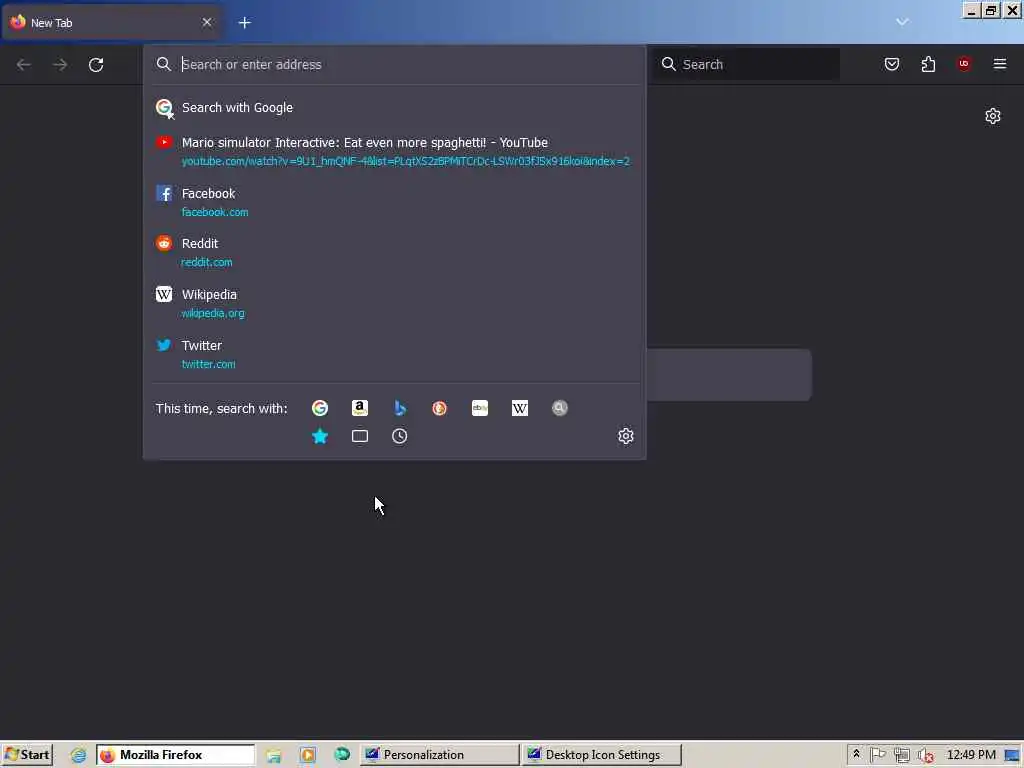Search this time with Google icon
The width and height of the screenshot is (1024, 768).
point(320,408)
